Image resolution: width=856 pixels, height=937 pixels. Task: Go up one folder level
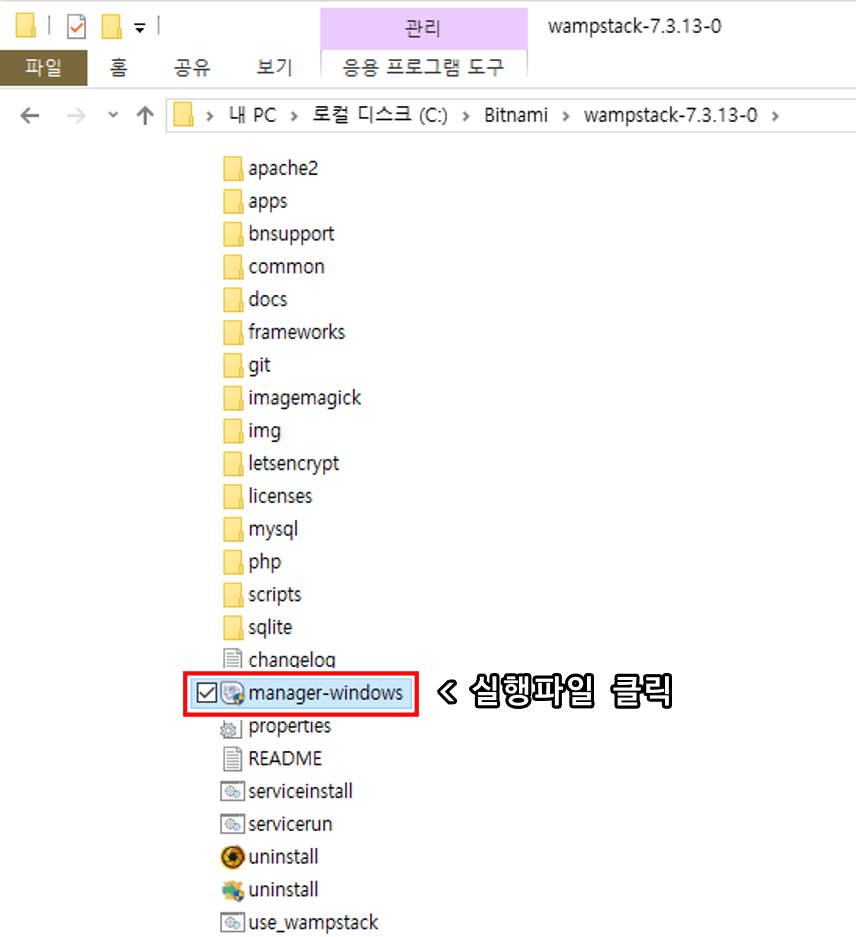[x=145, y=115]
